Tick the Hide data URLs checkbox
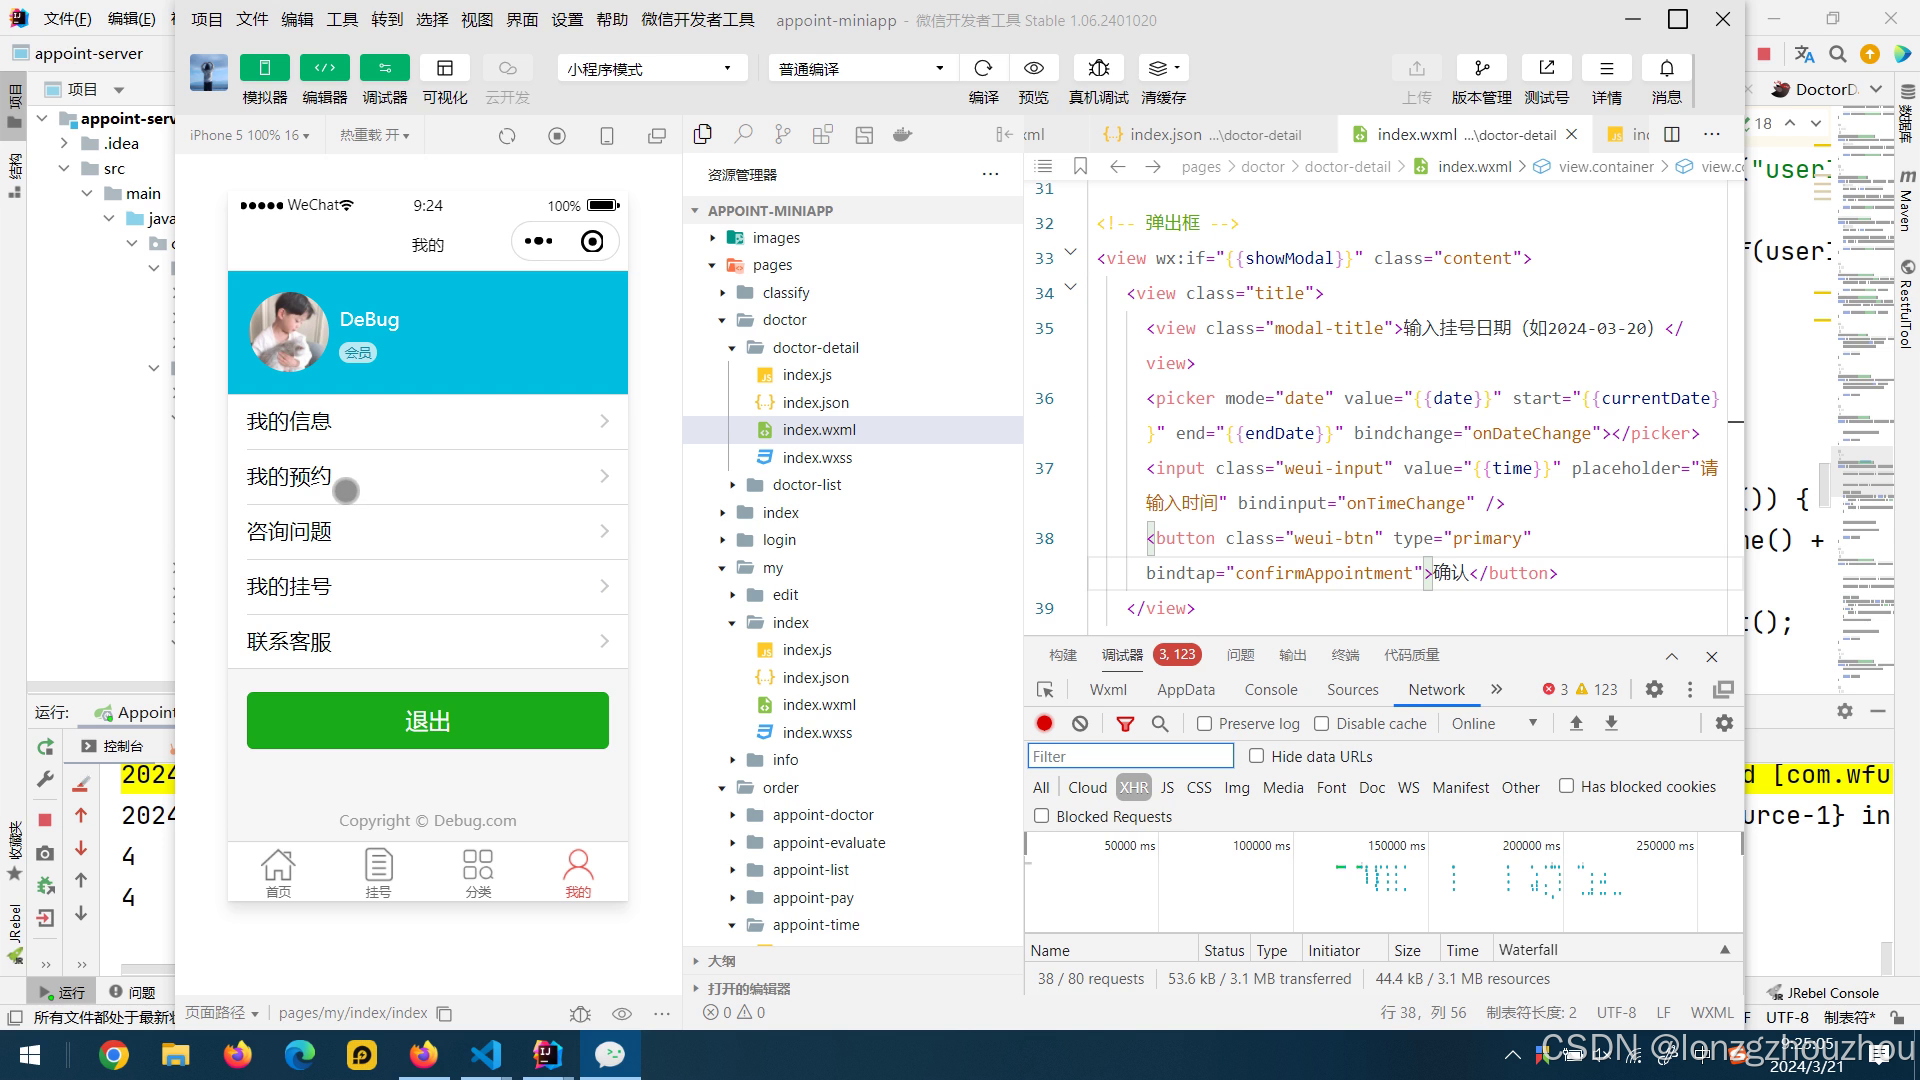 pos(1257,756)
